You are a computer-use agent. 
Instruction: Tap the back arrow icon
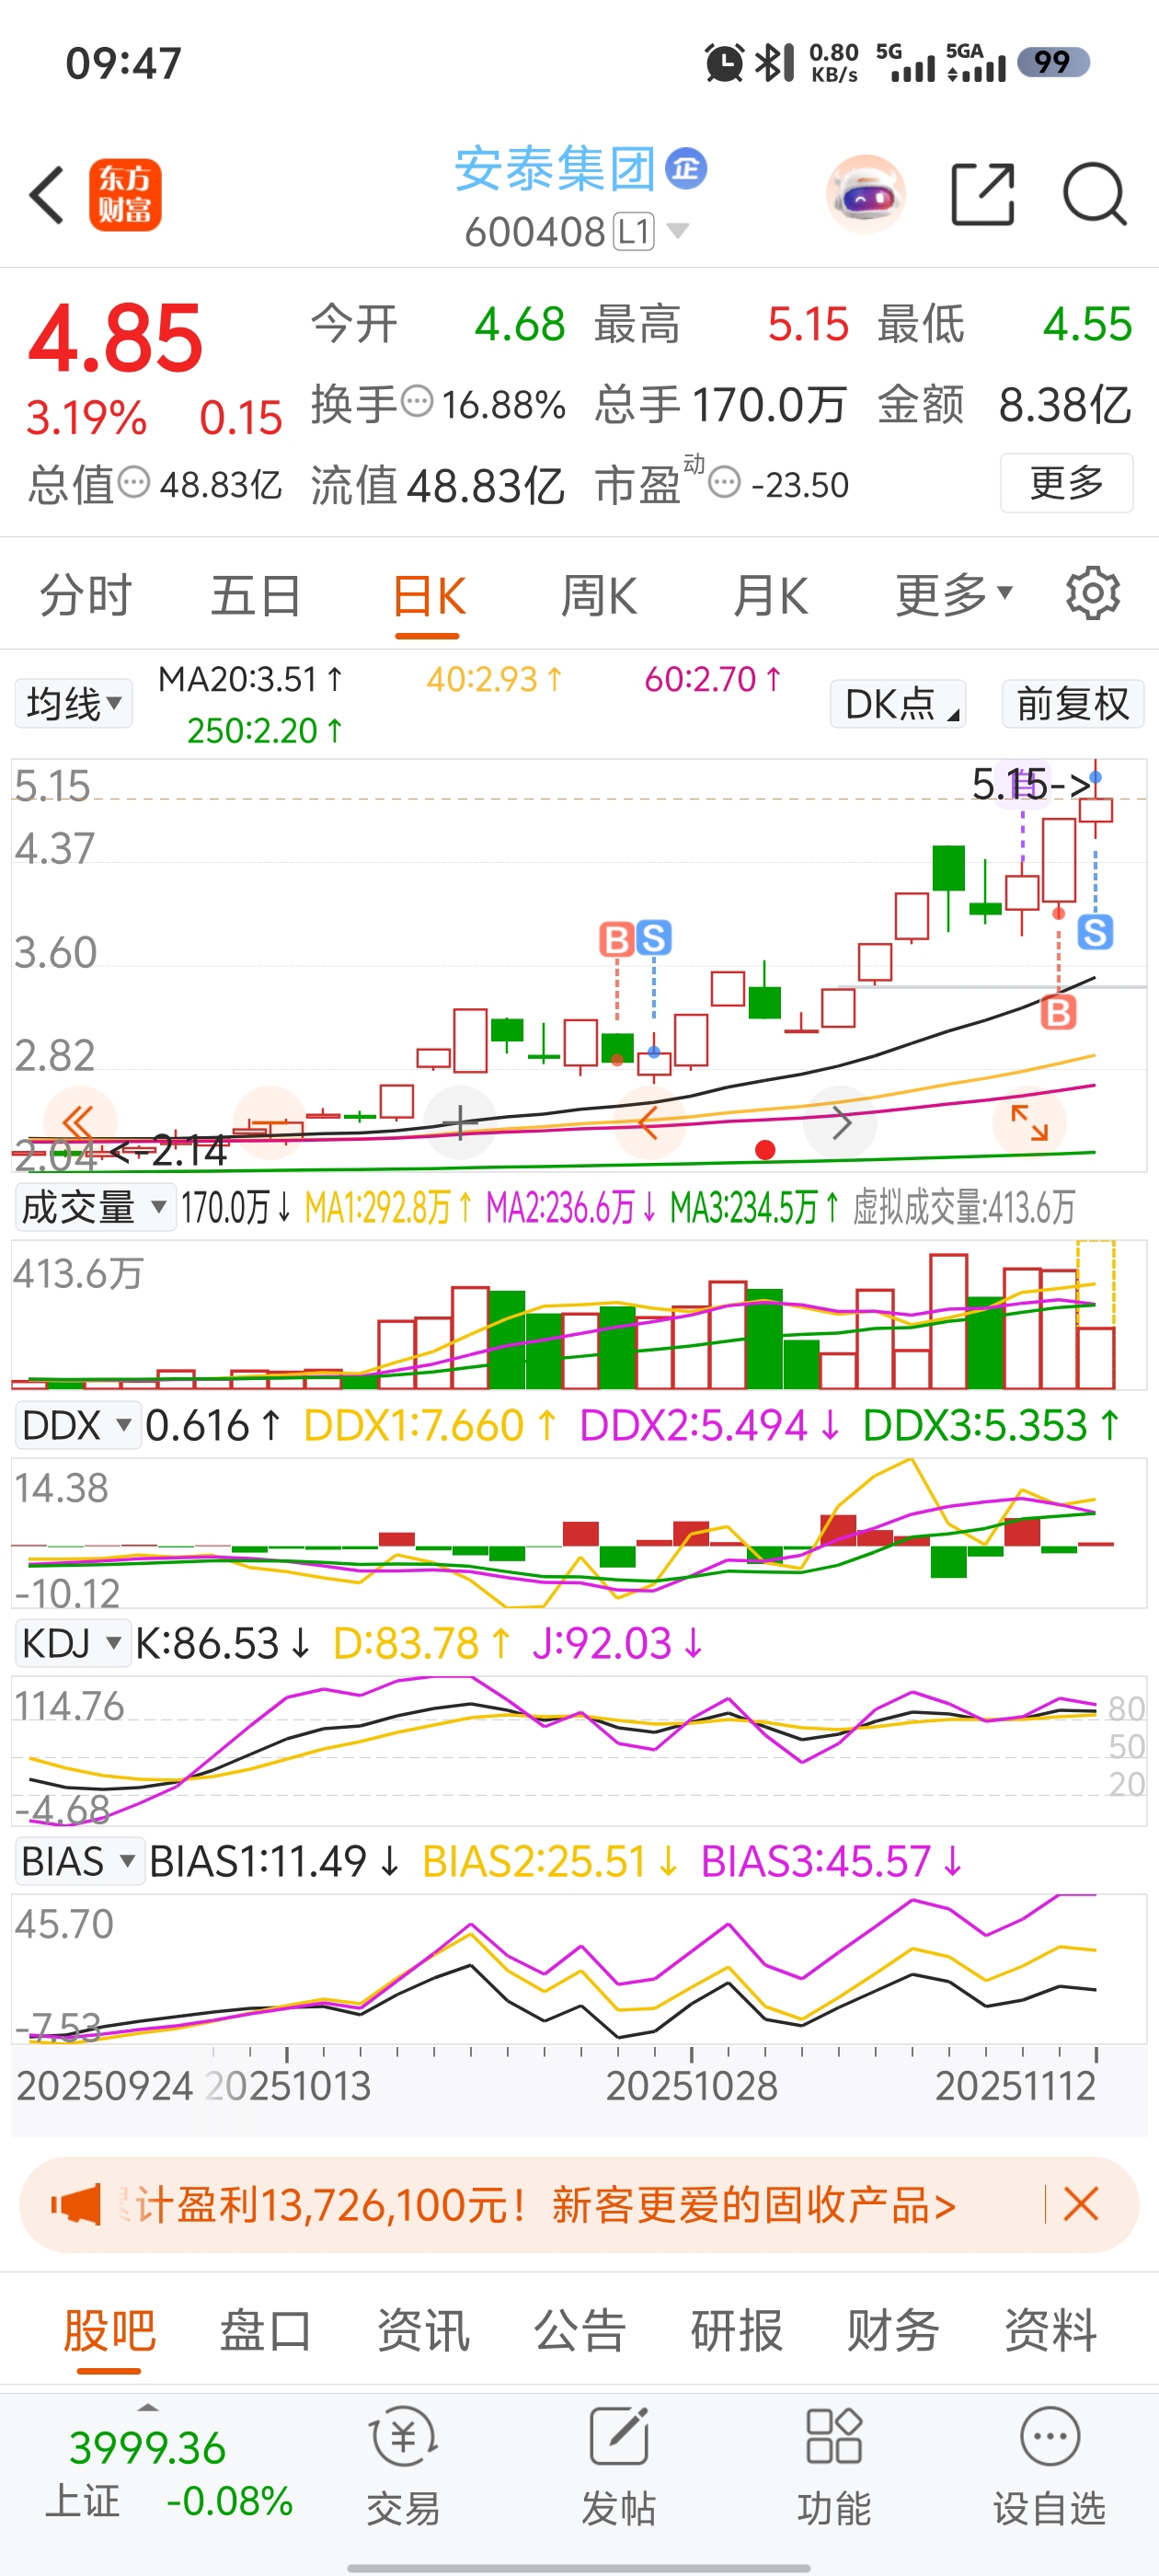(x=48, y=195)
